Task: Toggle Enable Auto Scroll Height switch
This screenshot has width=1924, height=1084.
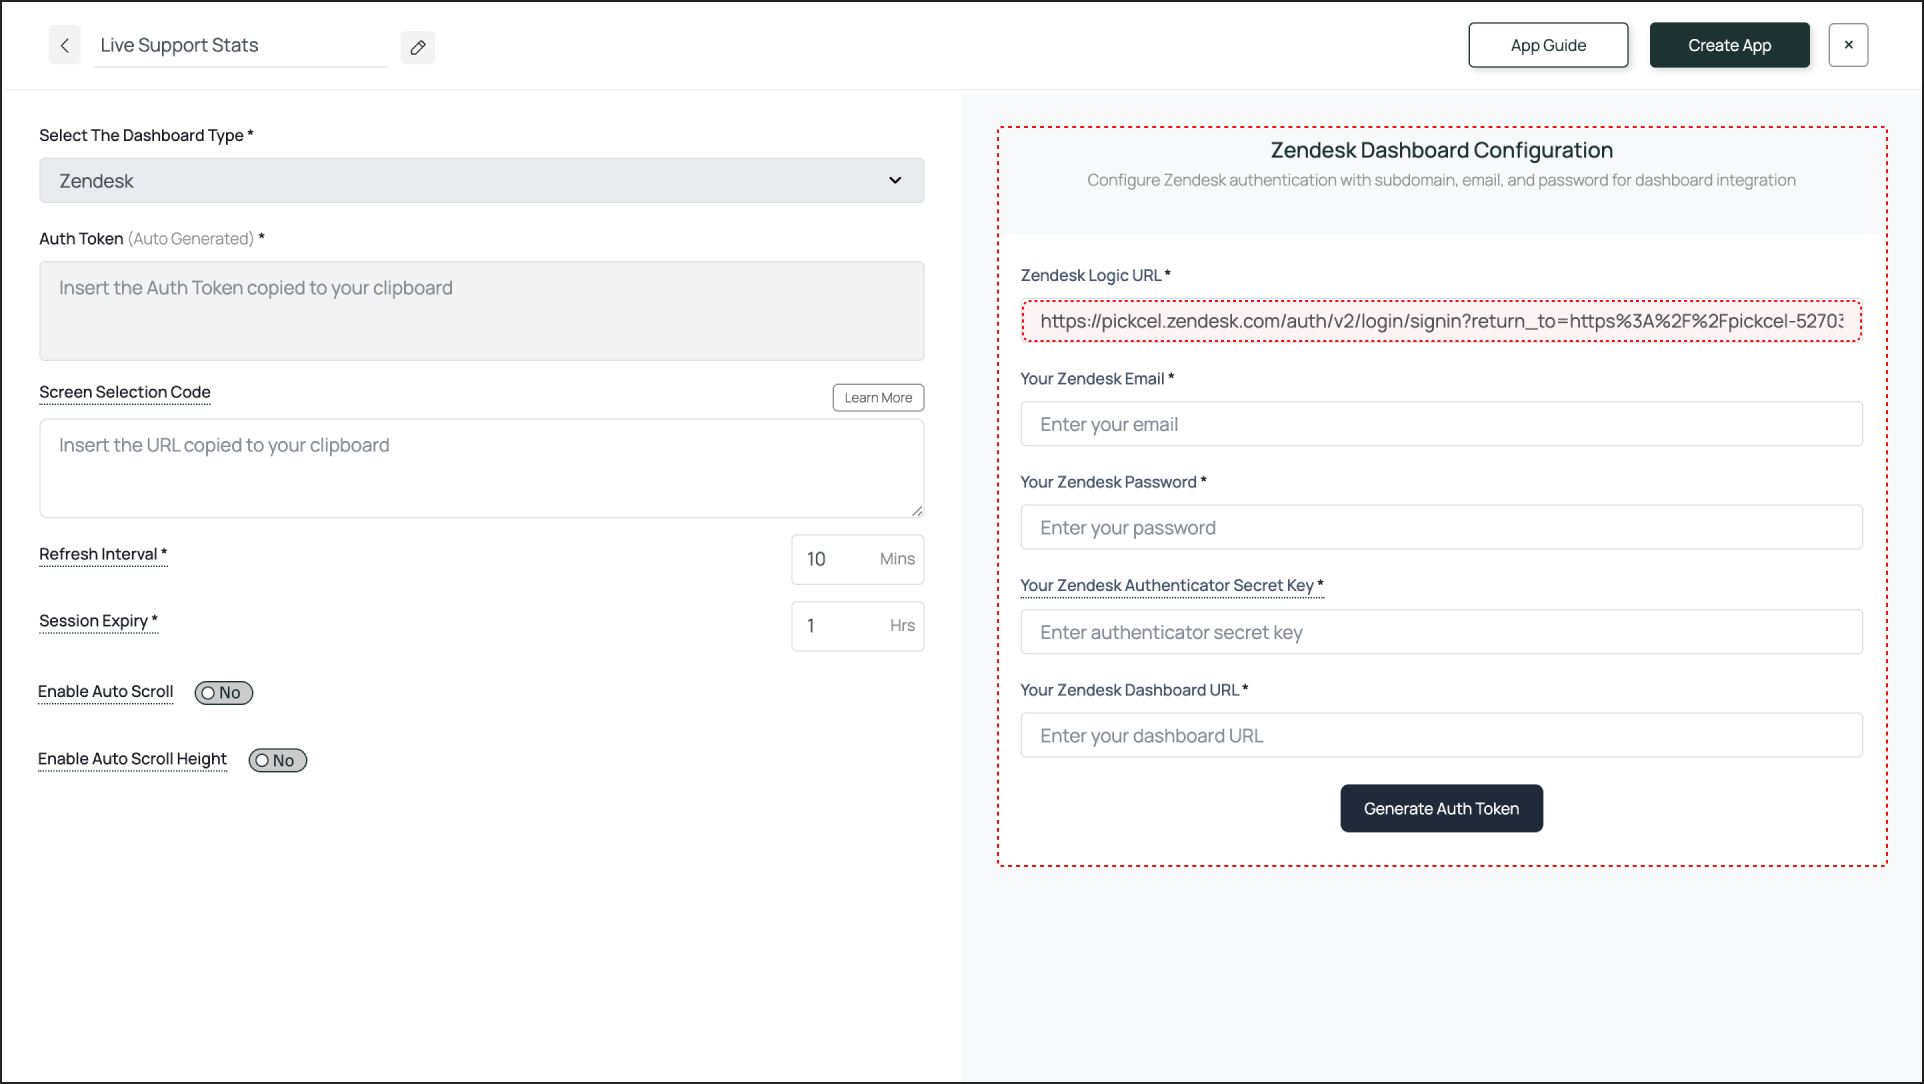Action: click(x=278, y=761)
